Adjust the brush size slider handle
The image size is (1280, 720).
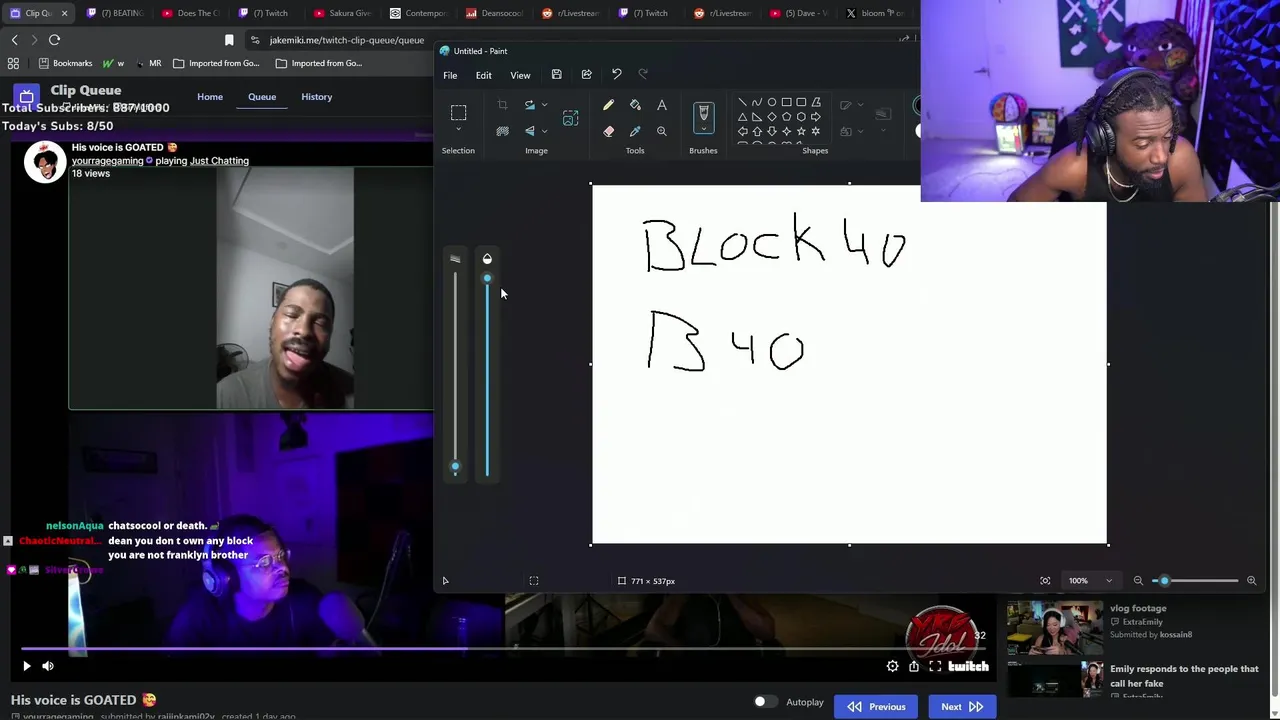pyautogui.click(x=455, y=466)
